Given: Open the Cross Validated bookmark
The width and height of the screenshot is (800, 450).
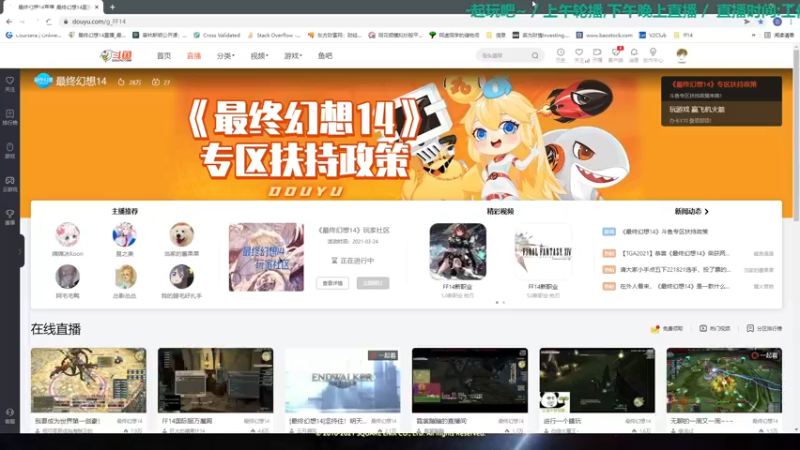Looking at the screenshot, I should coord(216,35).
